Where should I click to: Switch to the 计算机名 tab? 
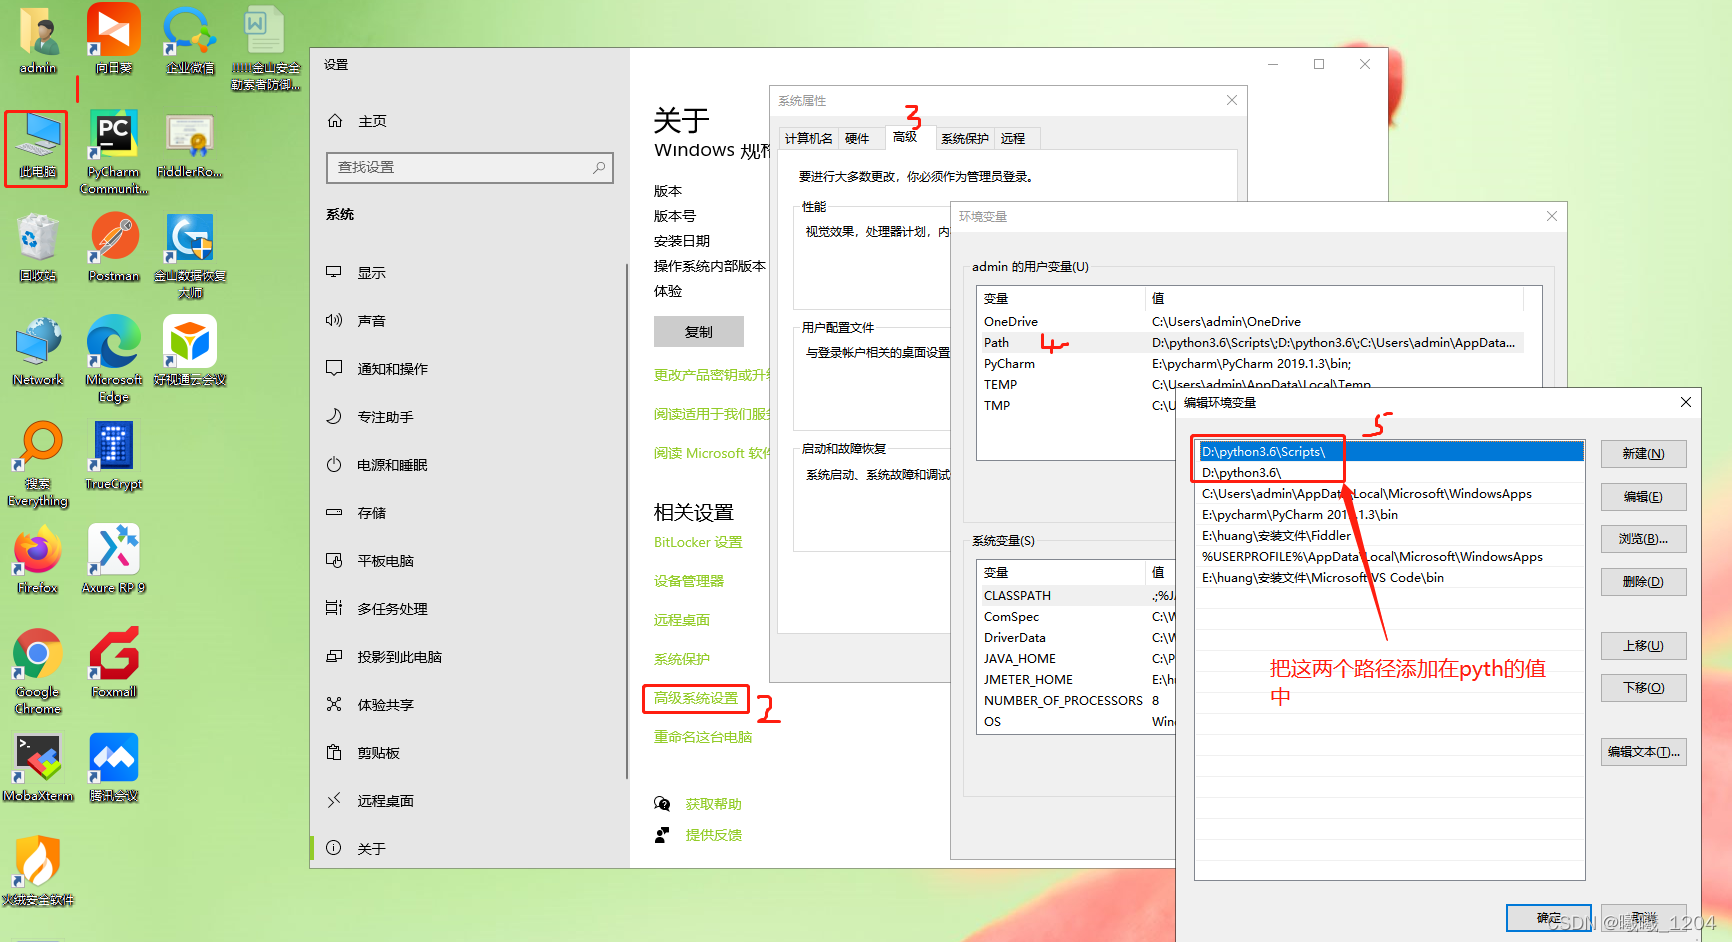(x=808, y=138)
